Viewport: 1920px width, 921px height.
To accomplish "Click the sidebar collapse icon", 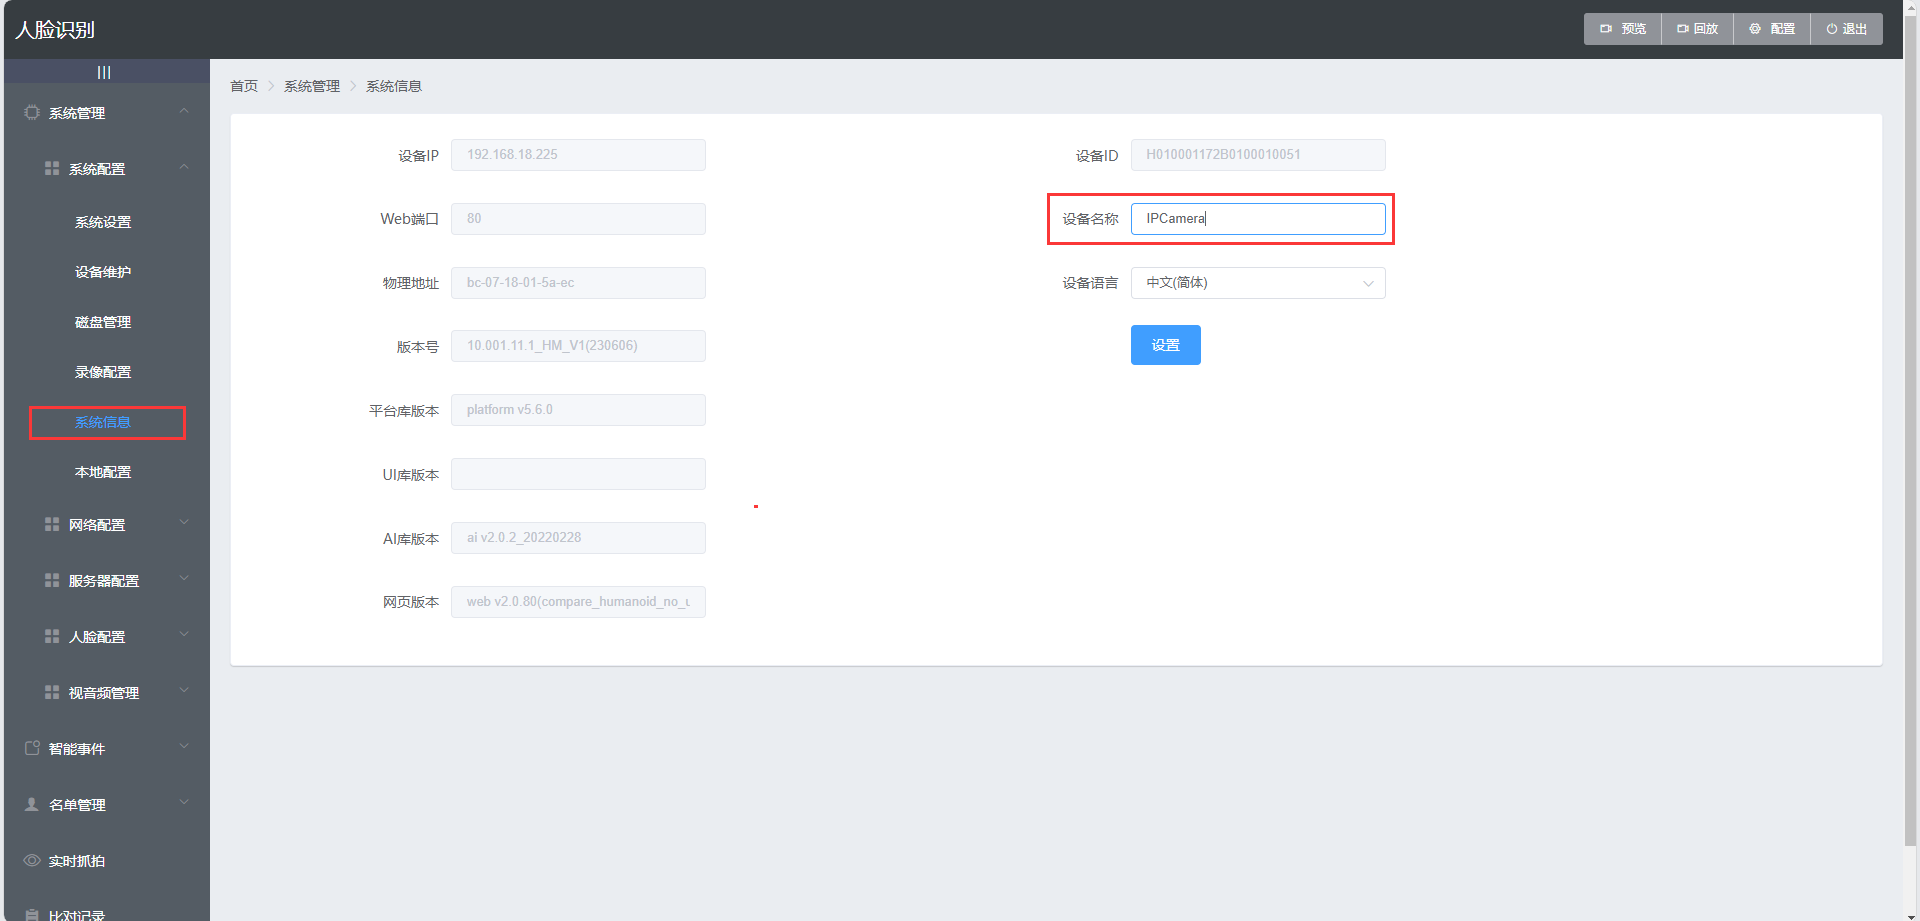I will coord(104,72).
